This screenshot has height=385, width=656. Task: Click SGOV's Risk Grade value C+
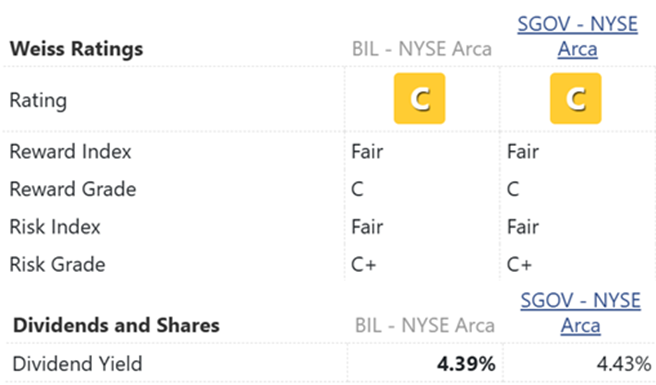click(x=519, y=264)
